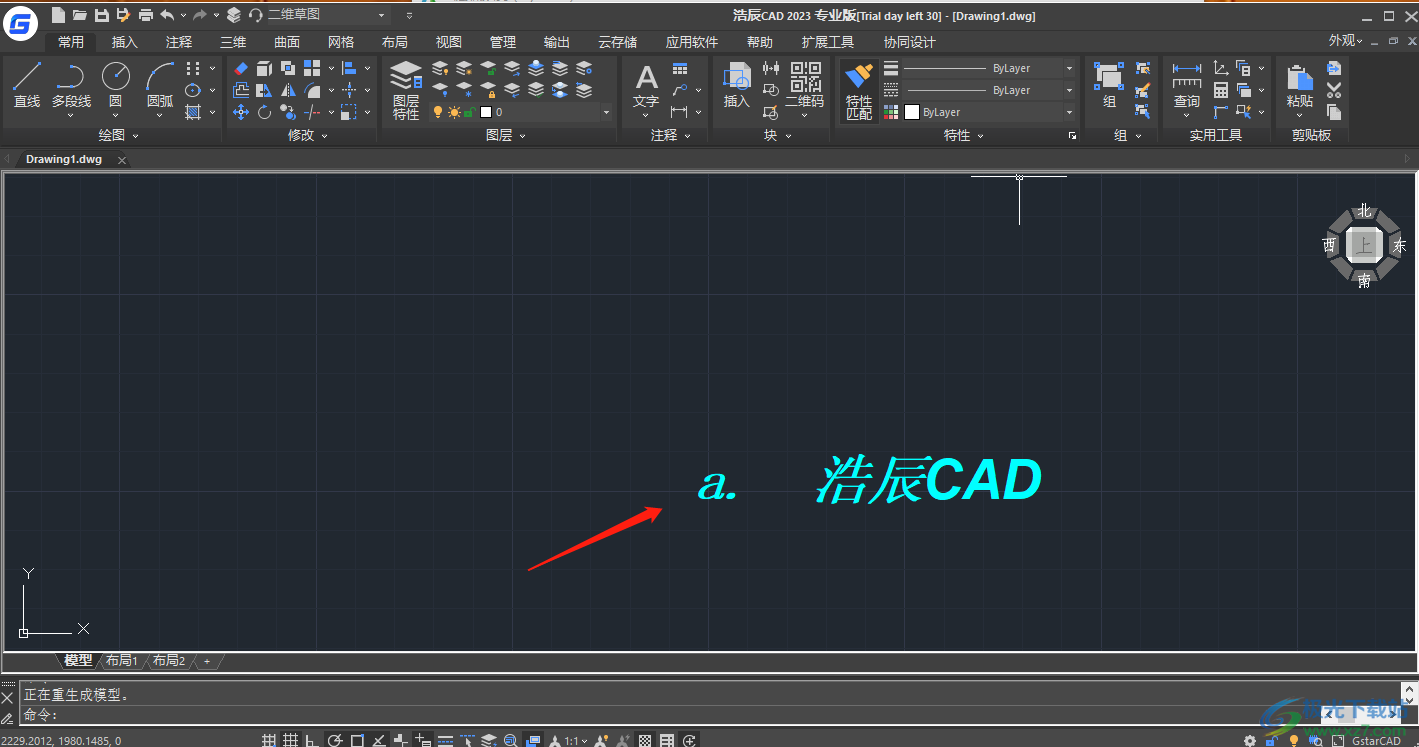Toggle ortho mode in status bar
The width and height of the screenshot is (1419, 747).
click(312, 741)
